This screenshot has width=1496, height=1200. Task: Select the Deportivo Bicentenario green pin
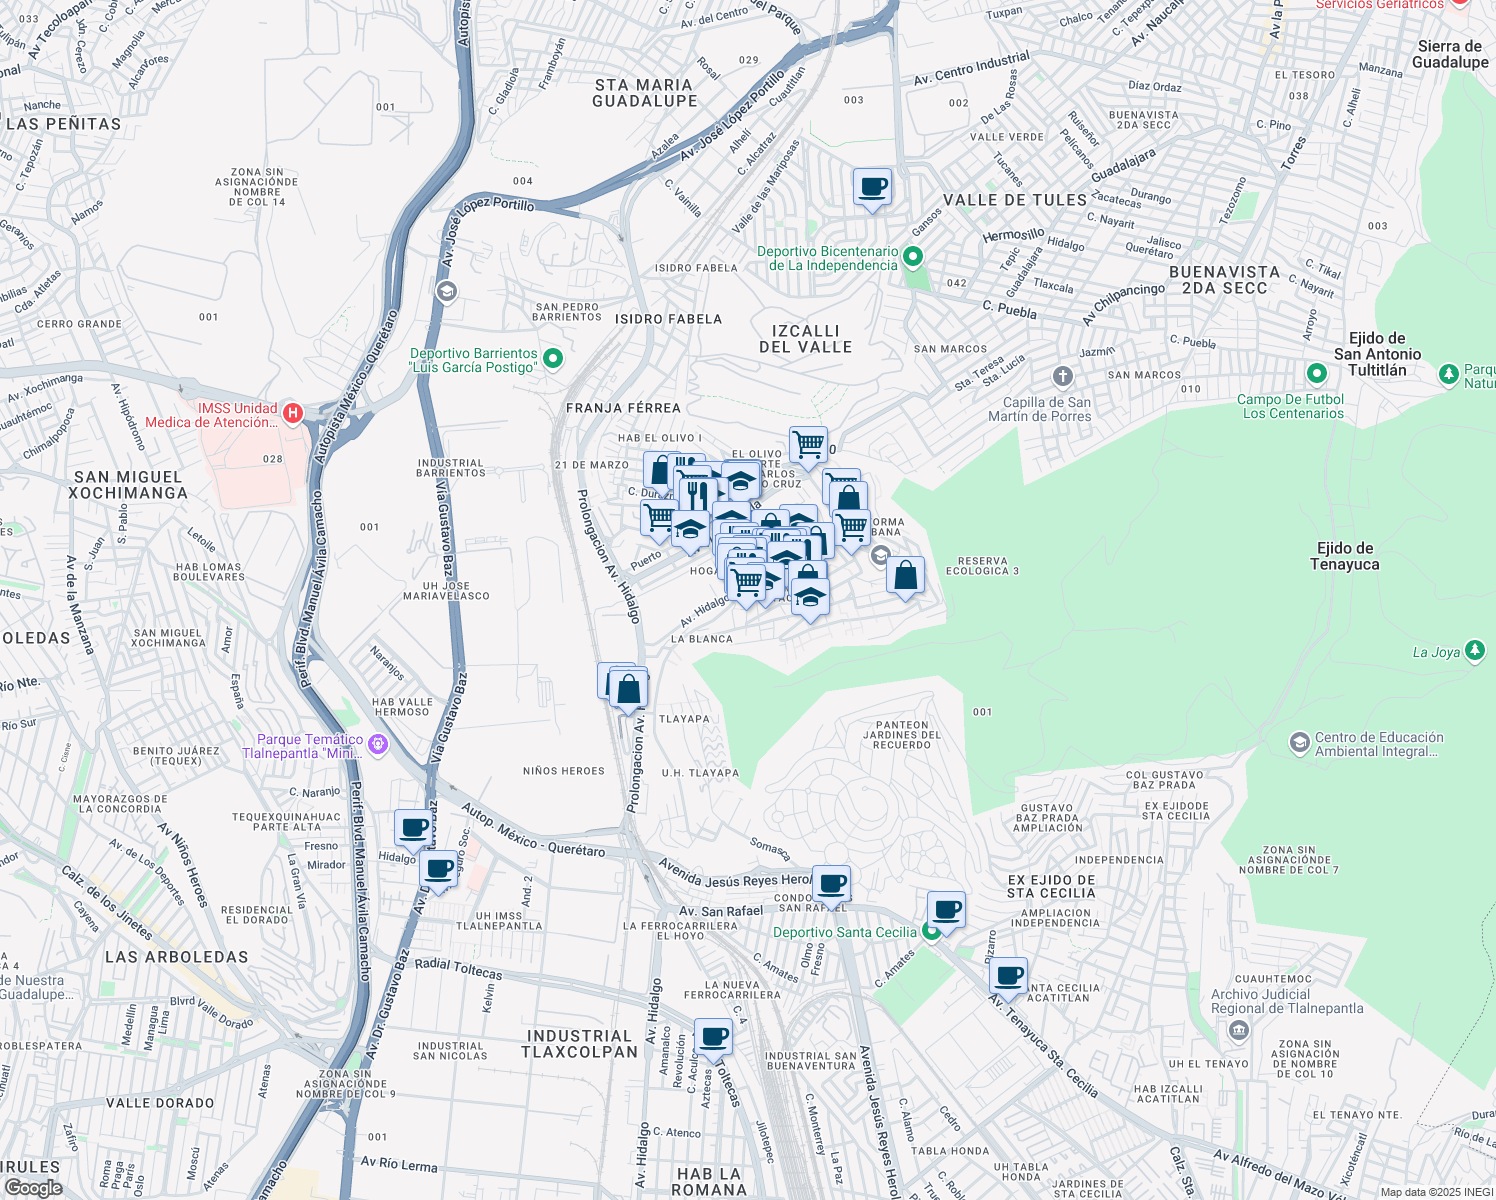[x=912, y=258]
